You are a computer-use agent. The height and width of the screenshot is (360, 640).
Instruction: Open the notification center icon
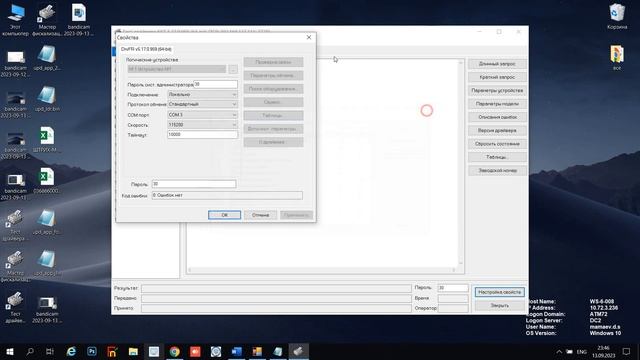[x=626, y=351]
